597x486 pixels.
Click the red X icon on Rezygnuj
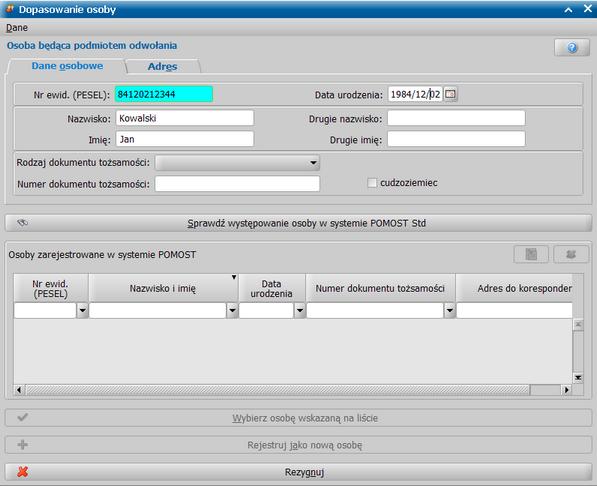pyautogui.click(x=23, y=472)
